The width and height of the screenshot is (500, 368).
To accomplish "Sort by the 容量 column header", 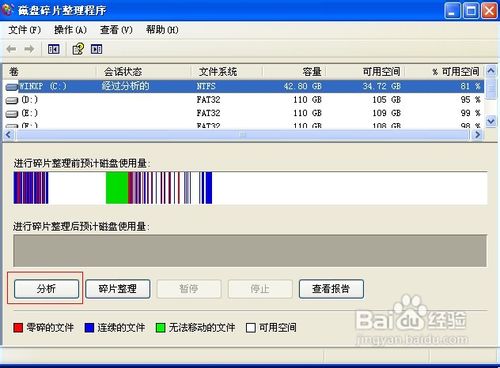I will coord(295,71).
